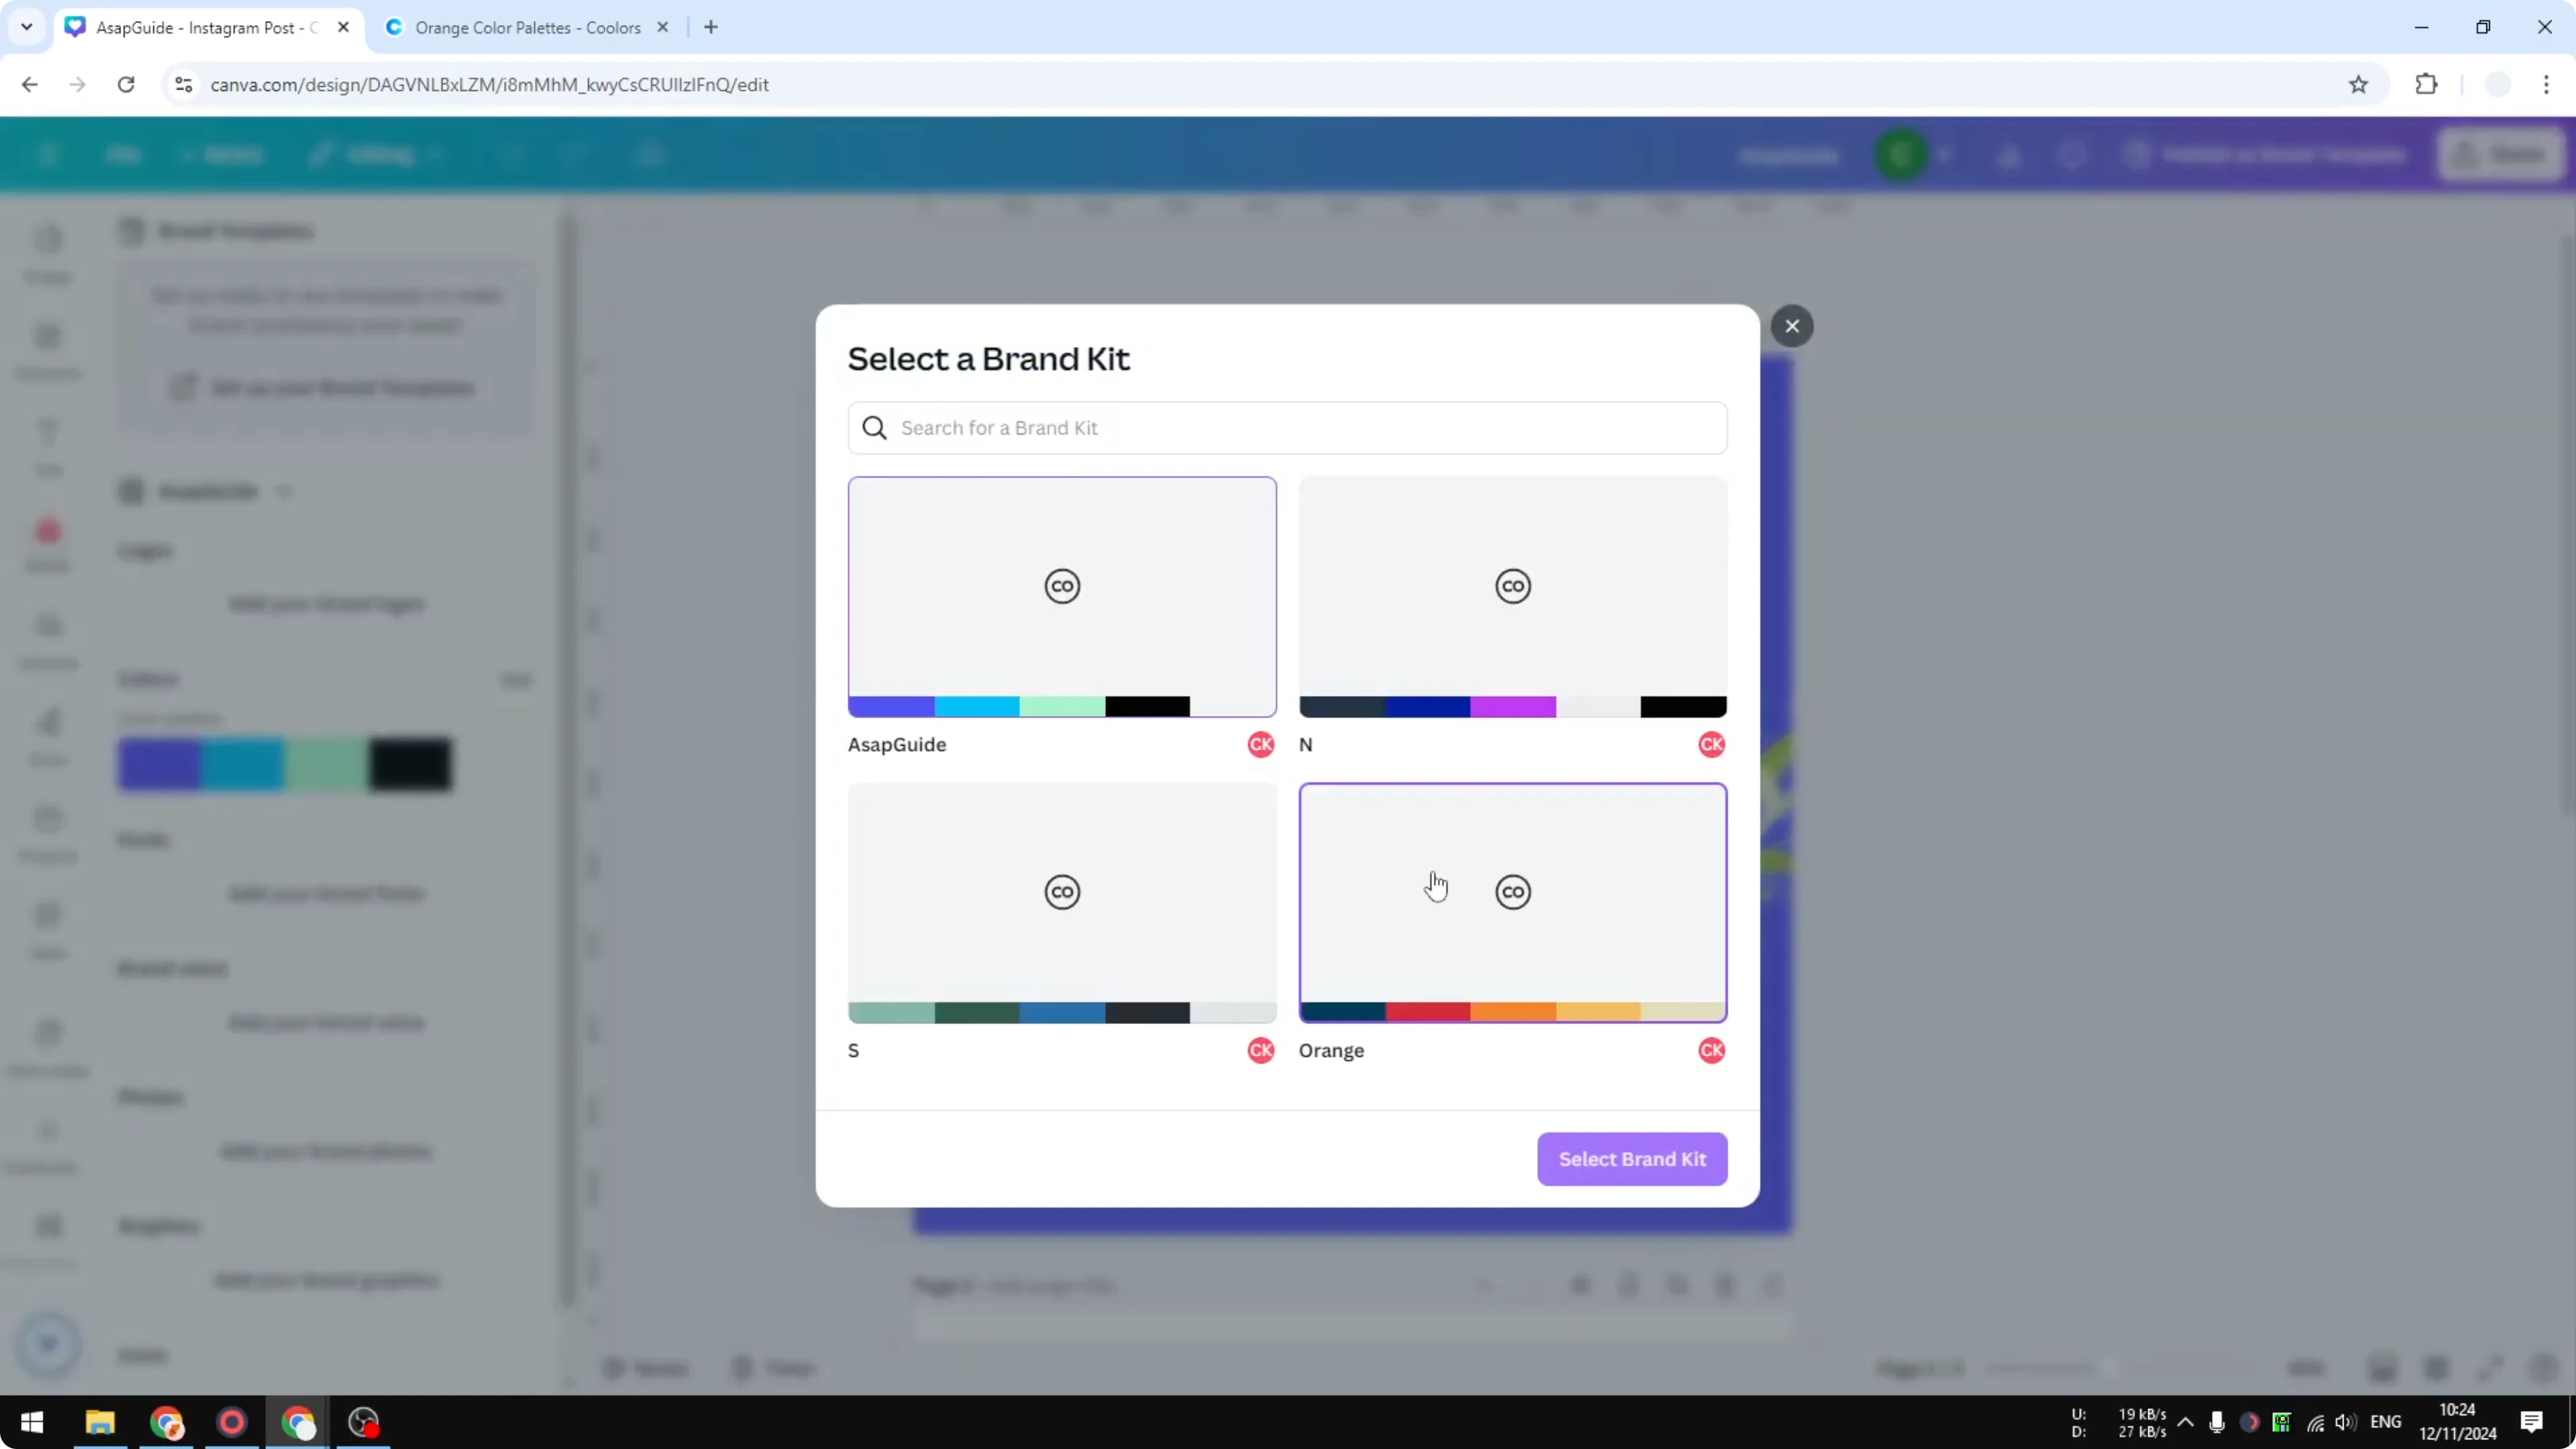Click the CK badge beside AsapGuide kit
Image resolution: width=2576 pixels, height=1449 pixels.
coord(1259,744)
